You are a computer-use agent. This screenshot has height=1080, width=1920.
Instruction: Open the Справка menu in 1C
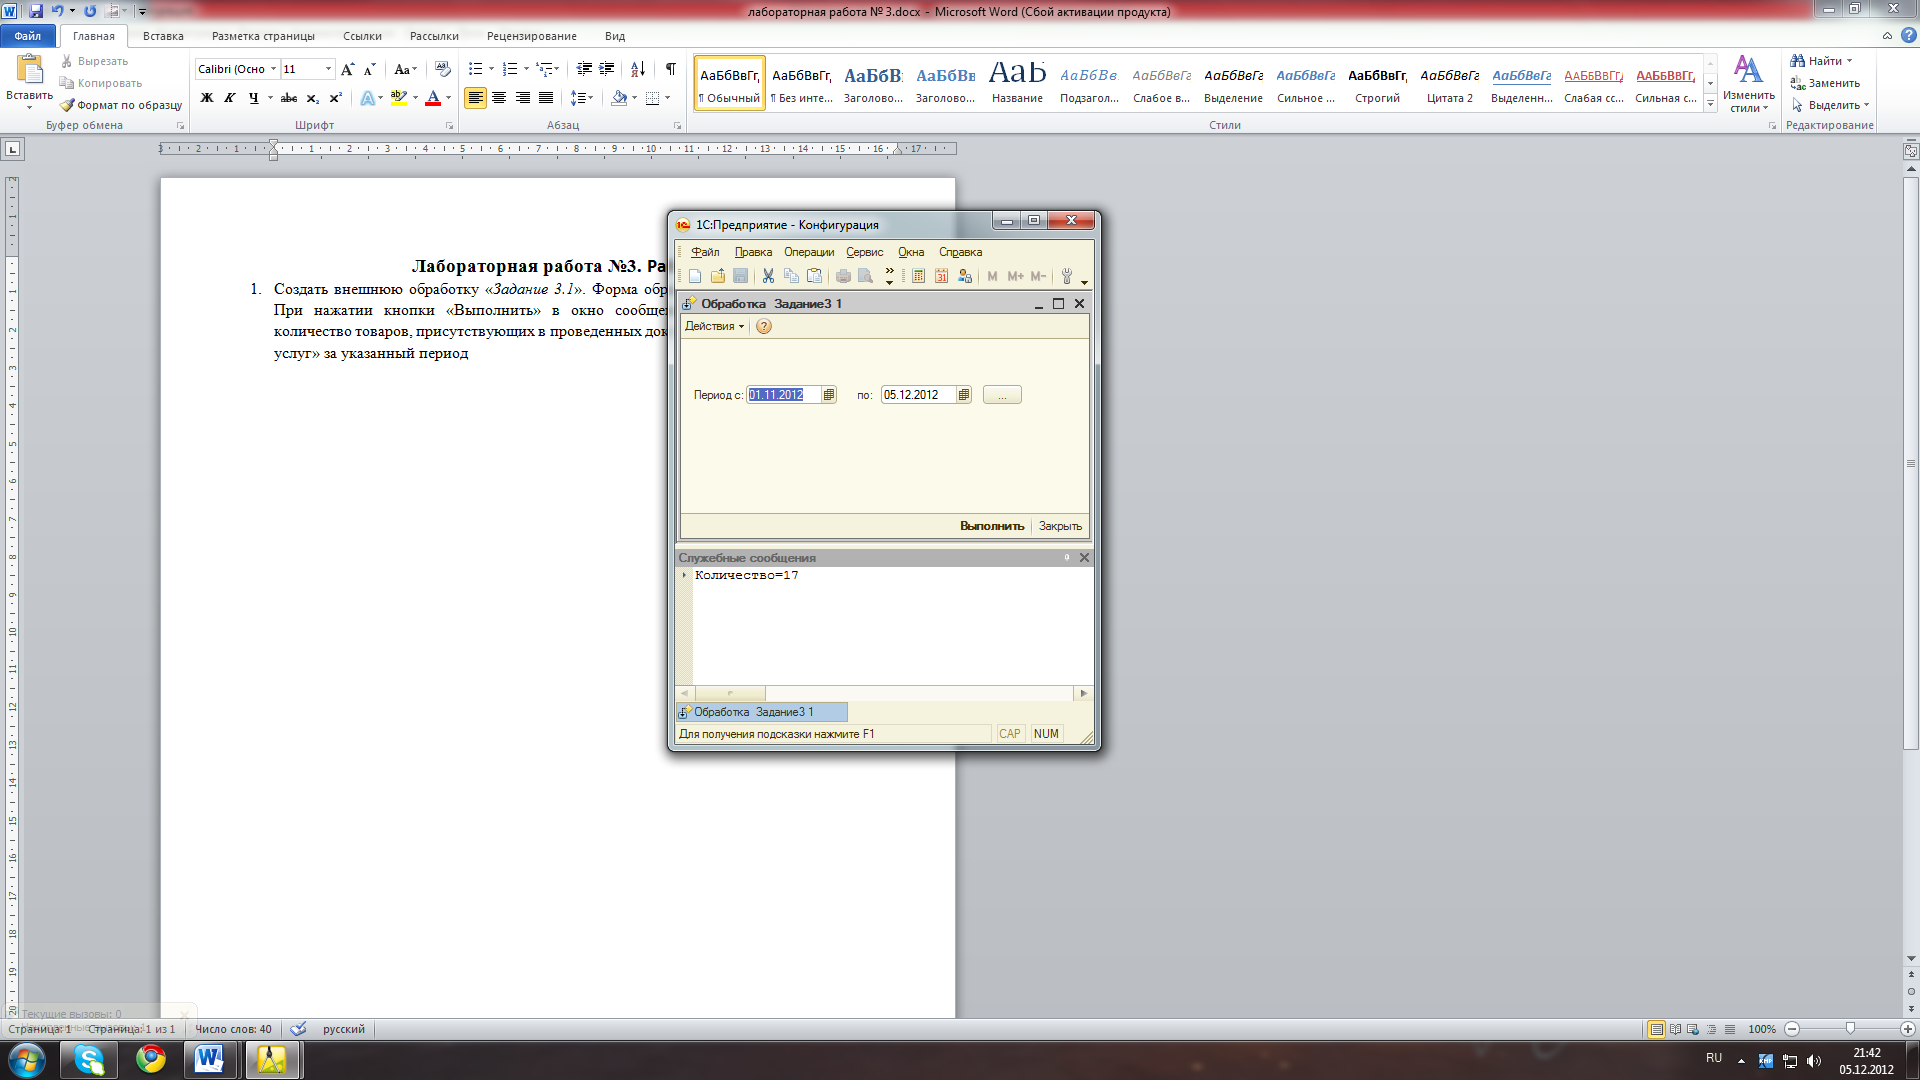tap(960, 252)
